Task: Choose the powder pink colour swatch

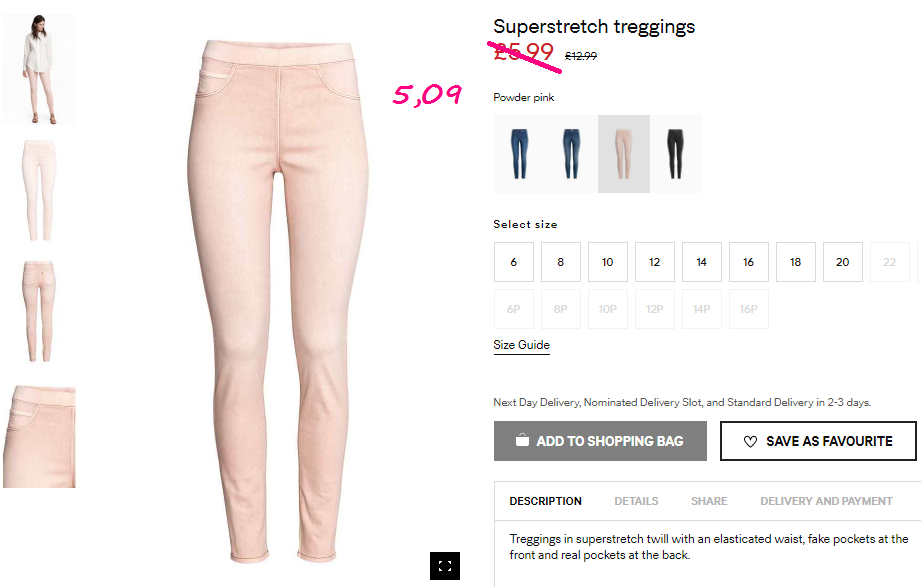Action: (624, 154)
